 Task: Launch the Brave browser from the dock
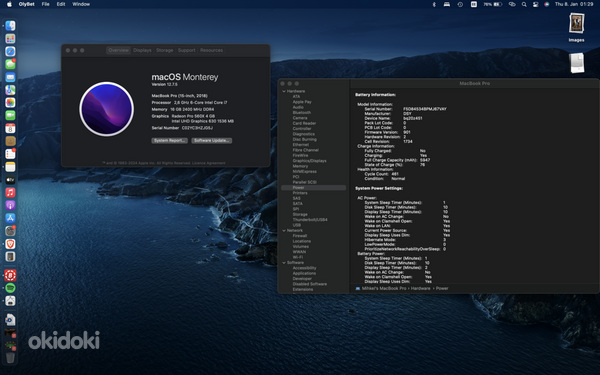coord(10,244)
